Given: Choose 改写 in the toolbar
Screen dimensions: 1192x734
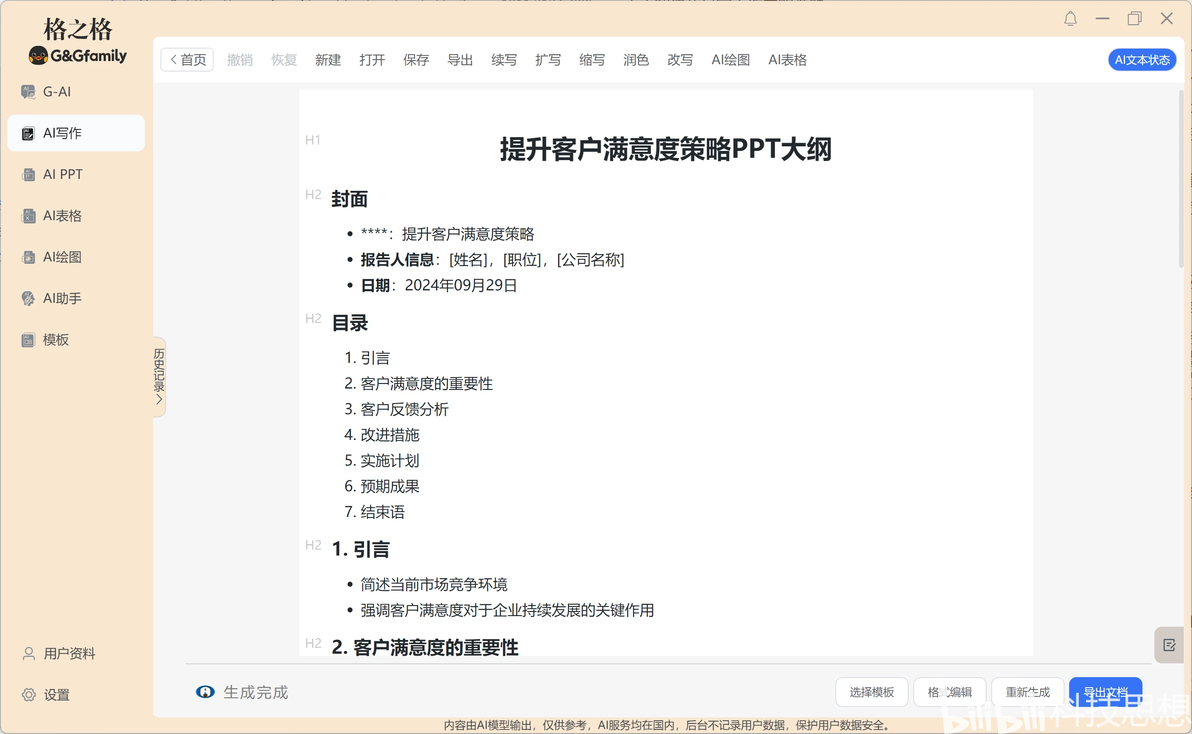Looking at the screenshot, I should 680,60.
